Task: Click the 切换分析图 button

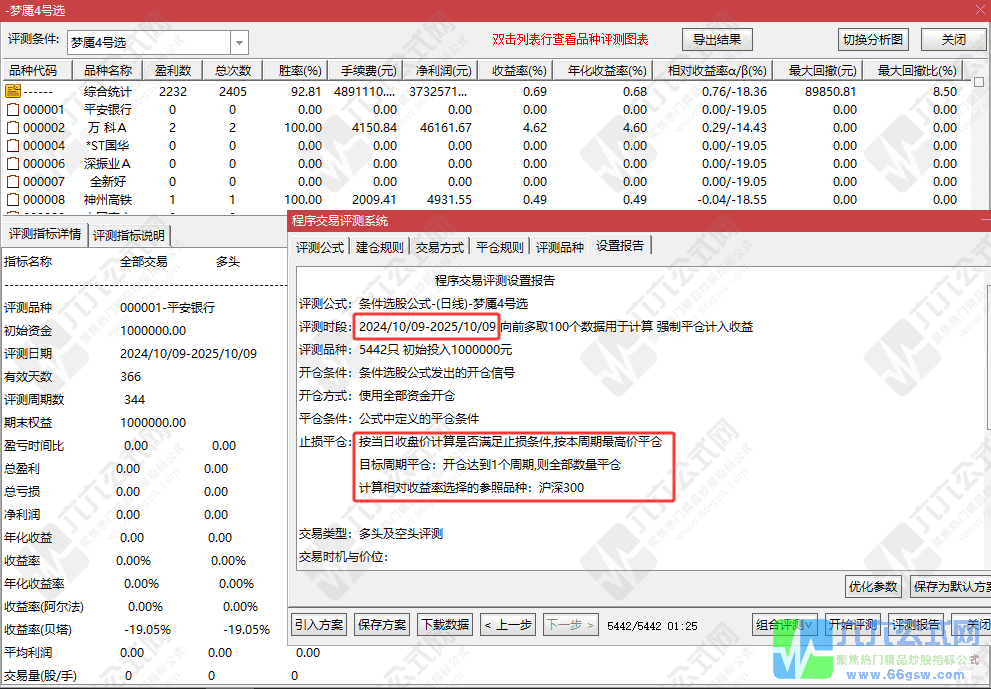Action: [x=875, y=39]
